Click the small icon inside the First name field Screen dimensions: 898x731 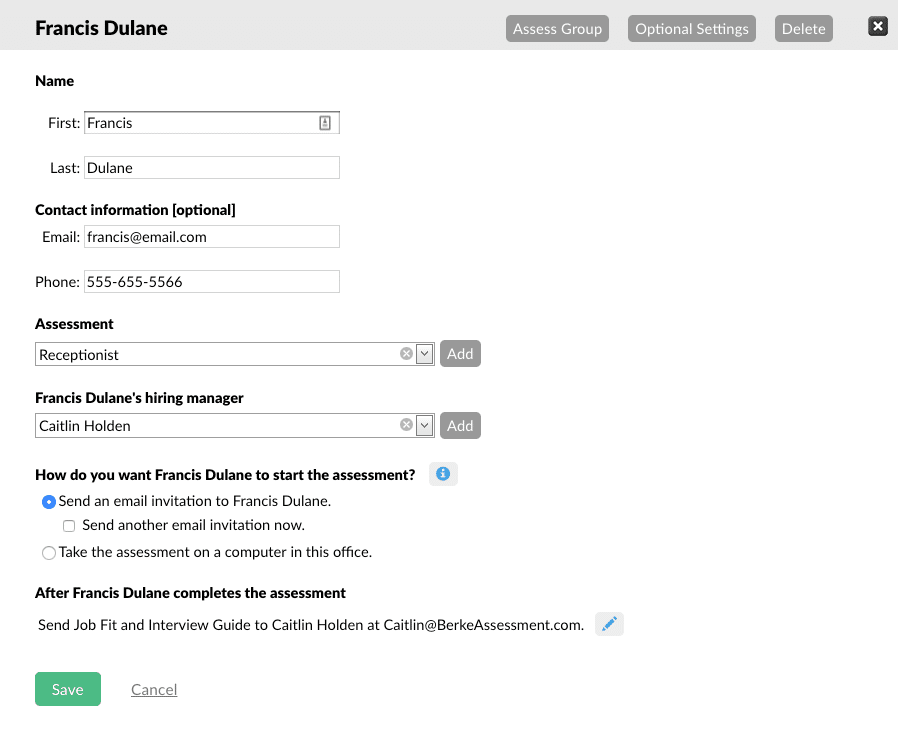326,121
